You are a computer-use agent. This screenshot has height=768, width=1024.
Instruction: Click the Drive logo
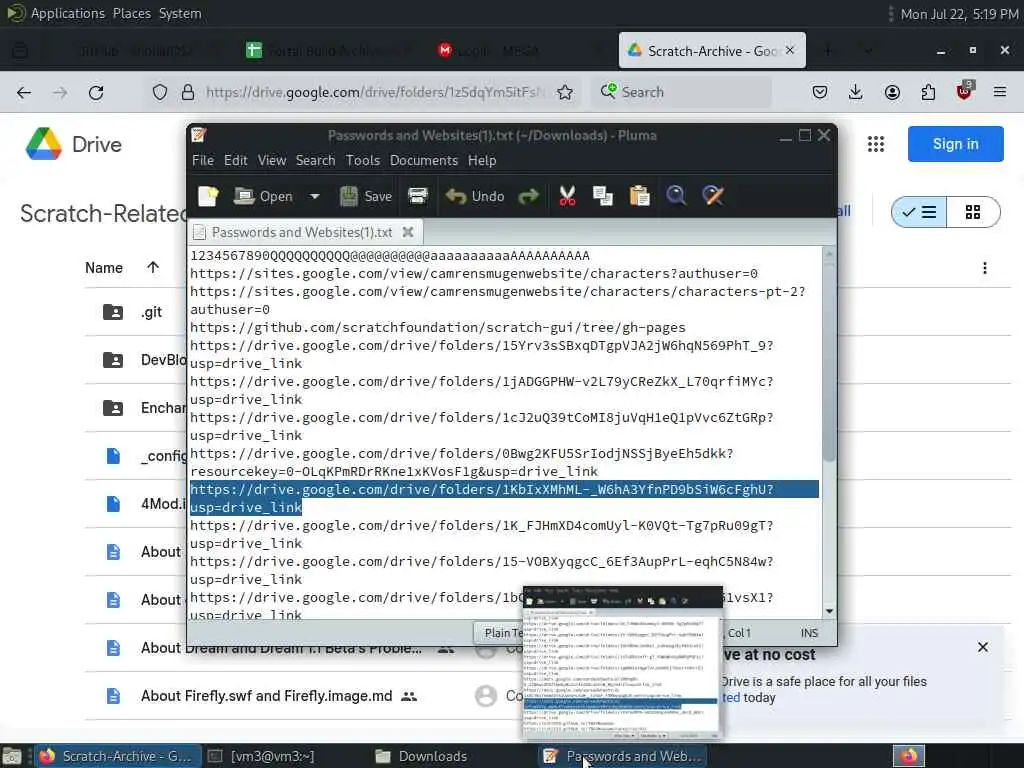click(x=74, y=144)
